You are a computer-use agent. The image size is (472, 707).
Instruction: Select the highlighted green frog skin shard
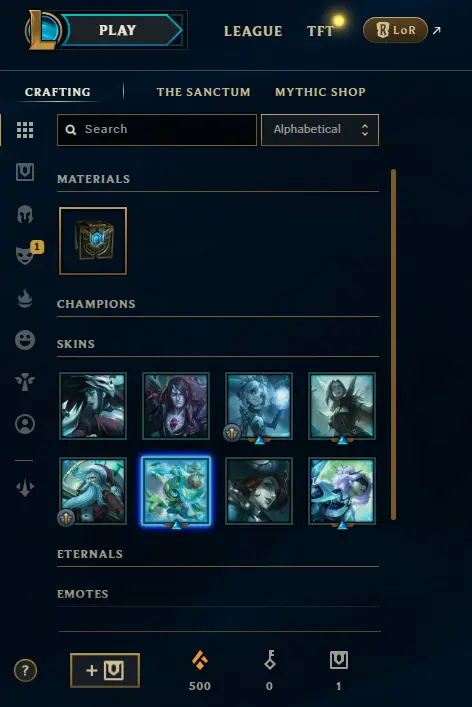(176, 491)
